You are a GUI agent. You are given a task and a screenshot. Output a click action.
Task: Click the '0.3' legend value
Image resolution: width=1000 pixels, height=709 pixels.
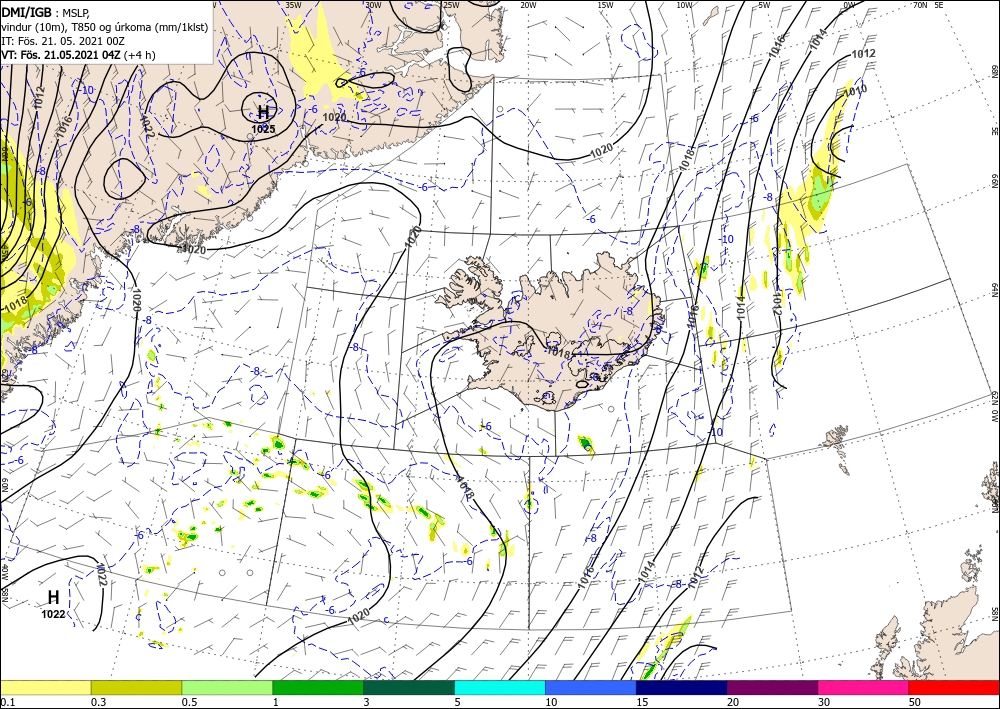98,702
